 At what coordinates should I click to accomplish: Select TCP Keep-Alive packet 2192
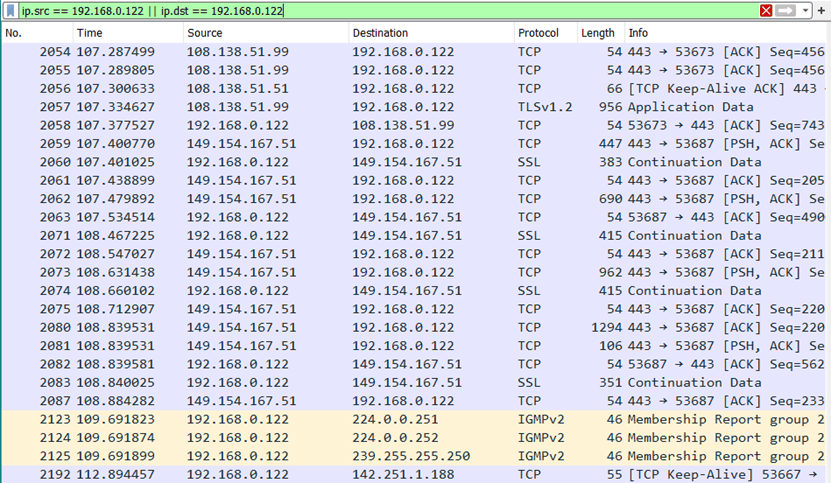tap(416, 475)
